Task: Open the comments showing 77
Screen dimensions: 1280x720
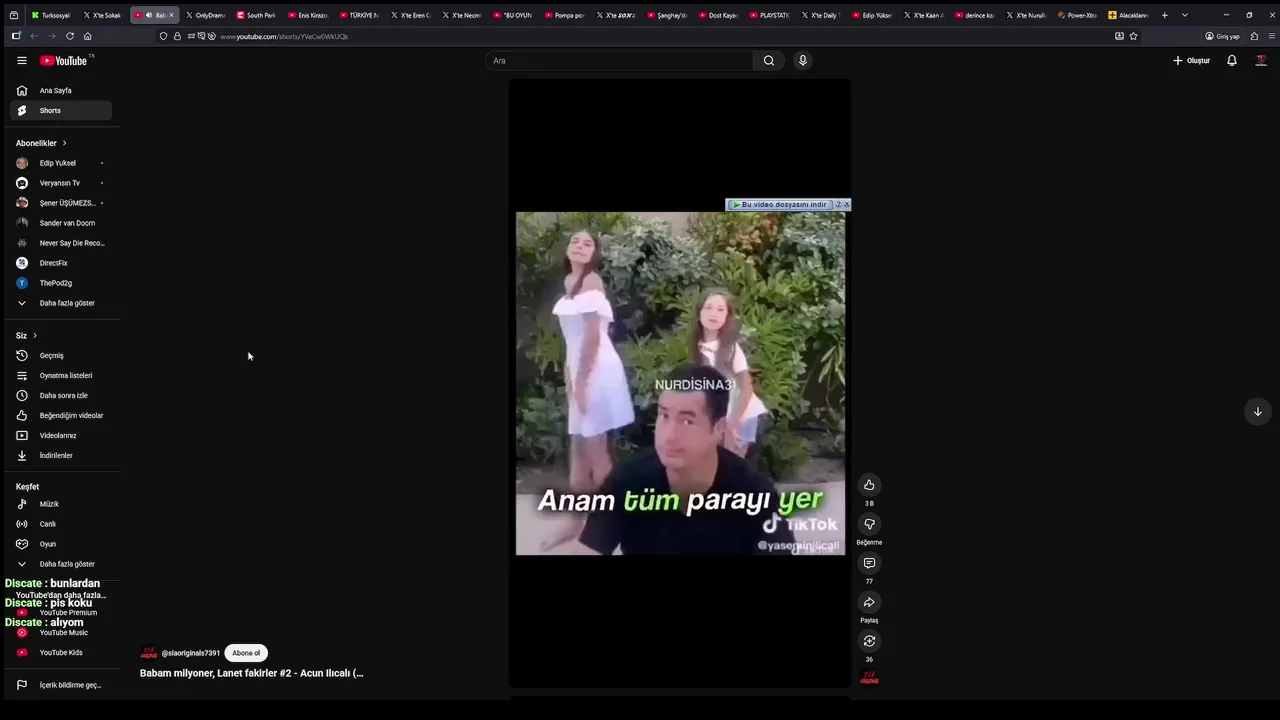Action: [x=869, y=563]
